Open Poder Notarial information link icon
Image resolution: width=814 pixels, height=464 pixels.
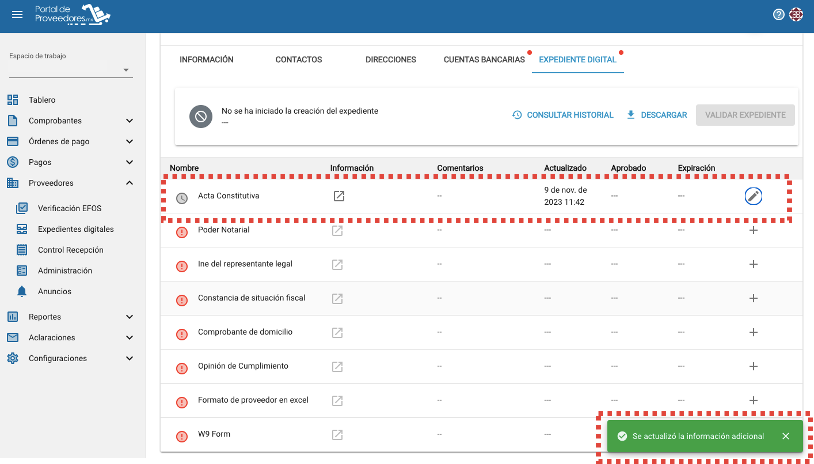click(337, 230)
